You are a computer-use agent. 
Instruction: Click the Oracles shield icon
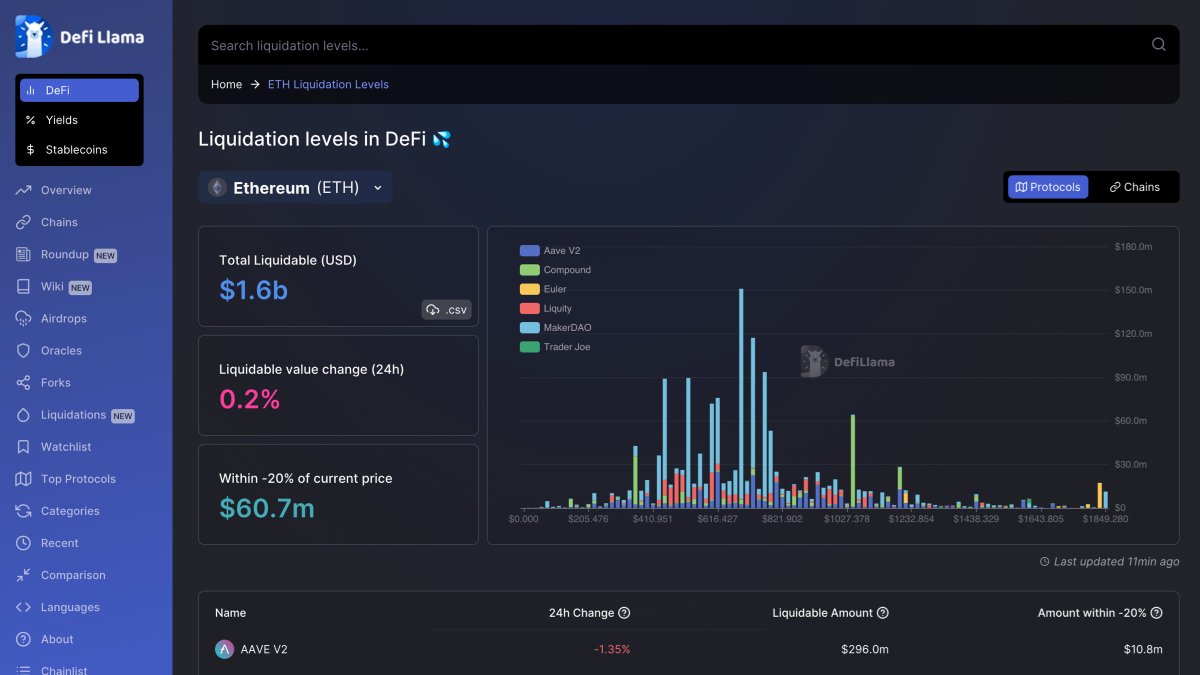(23, 350)
